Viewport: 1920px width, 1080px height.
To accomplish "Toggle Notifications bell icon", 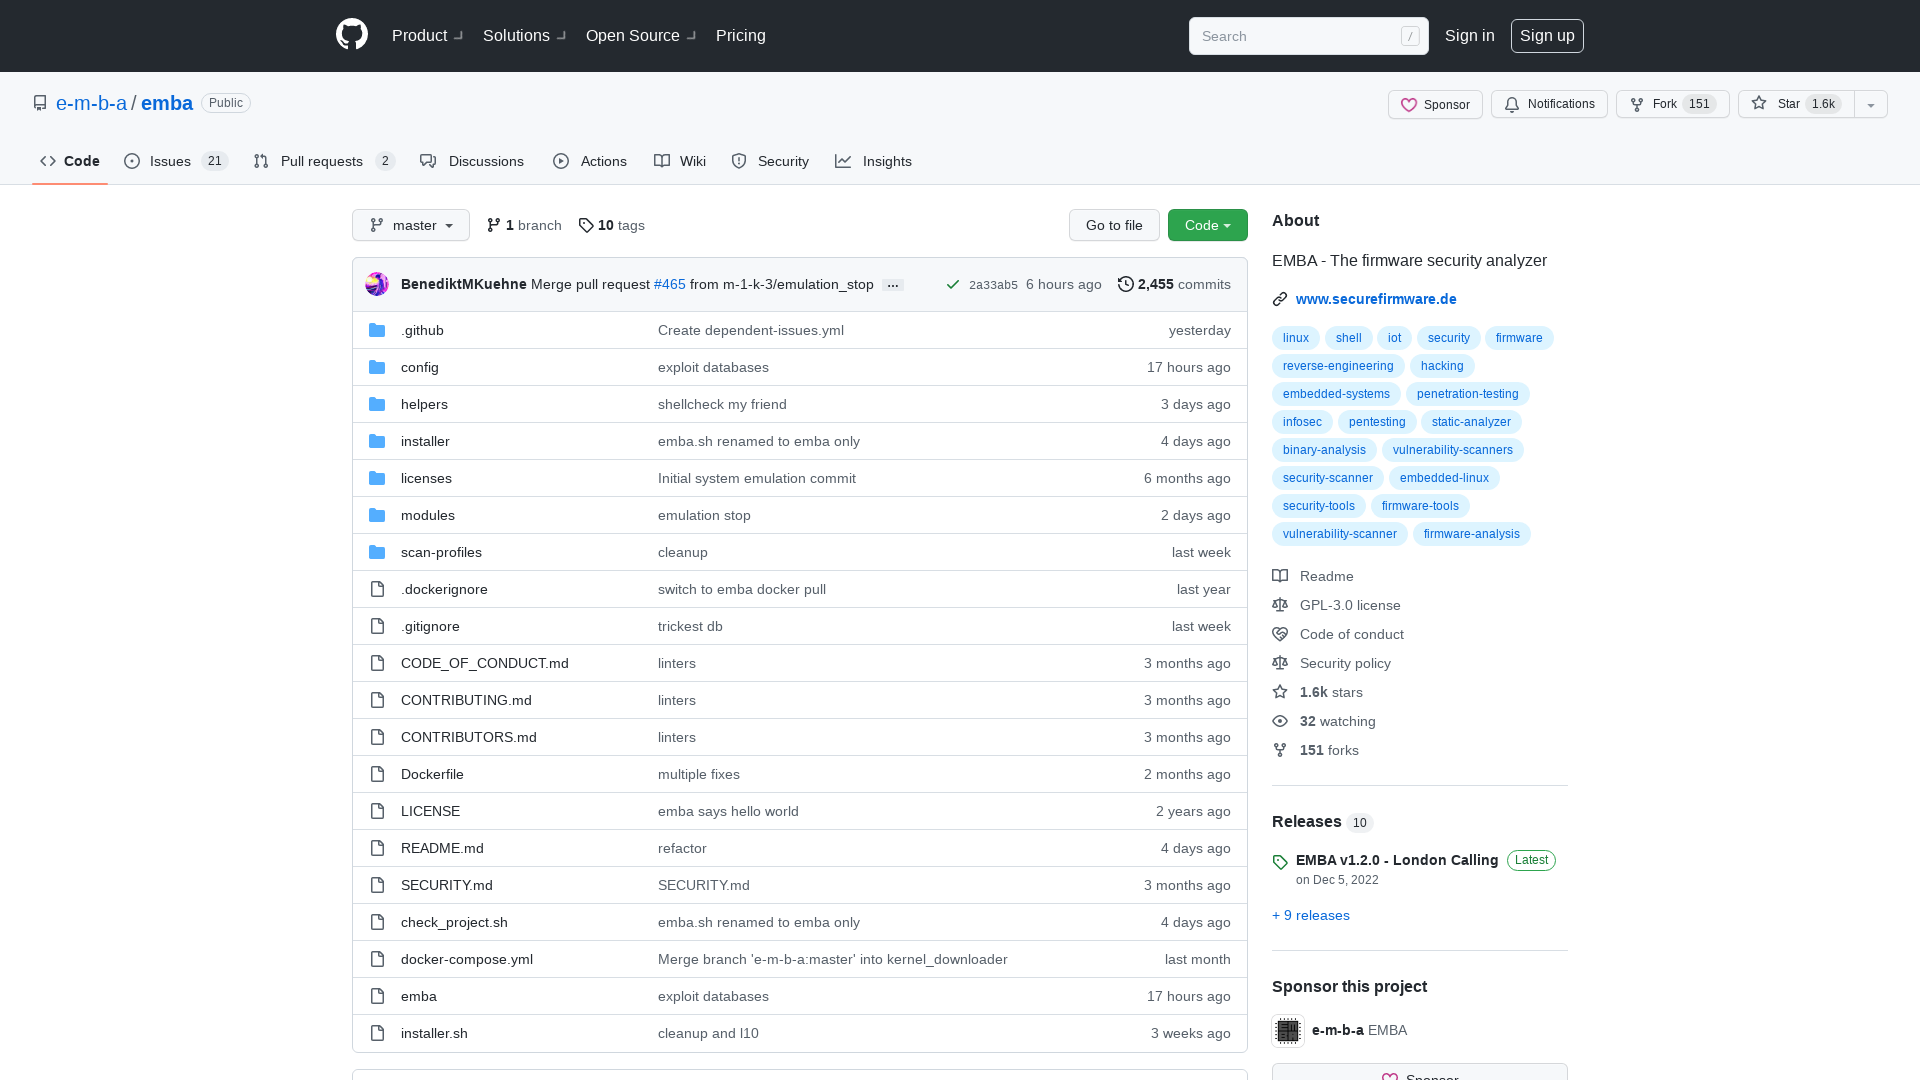I will [1513, 104].
